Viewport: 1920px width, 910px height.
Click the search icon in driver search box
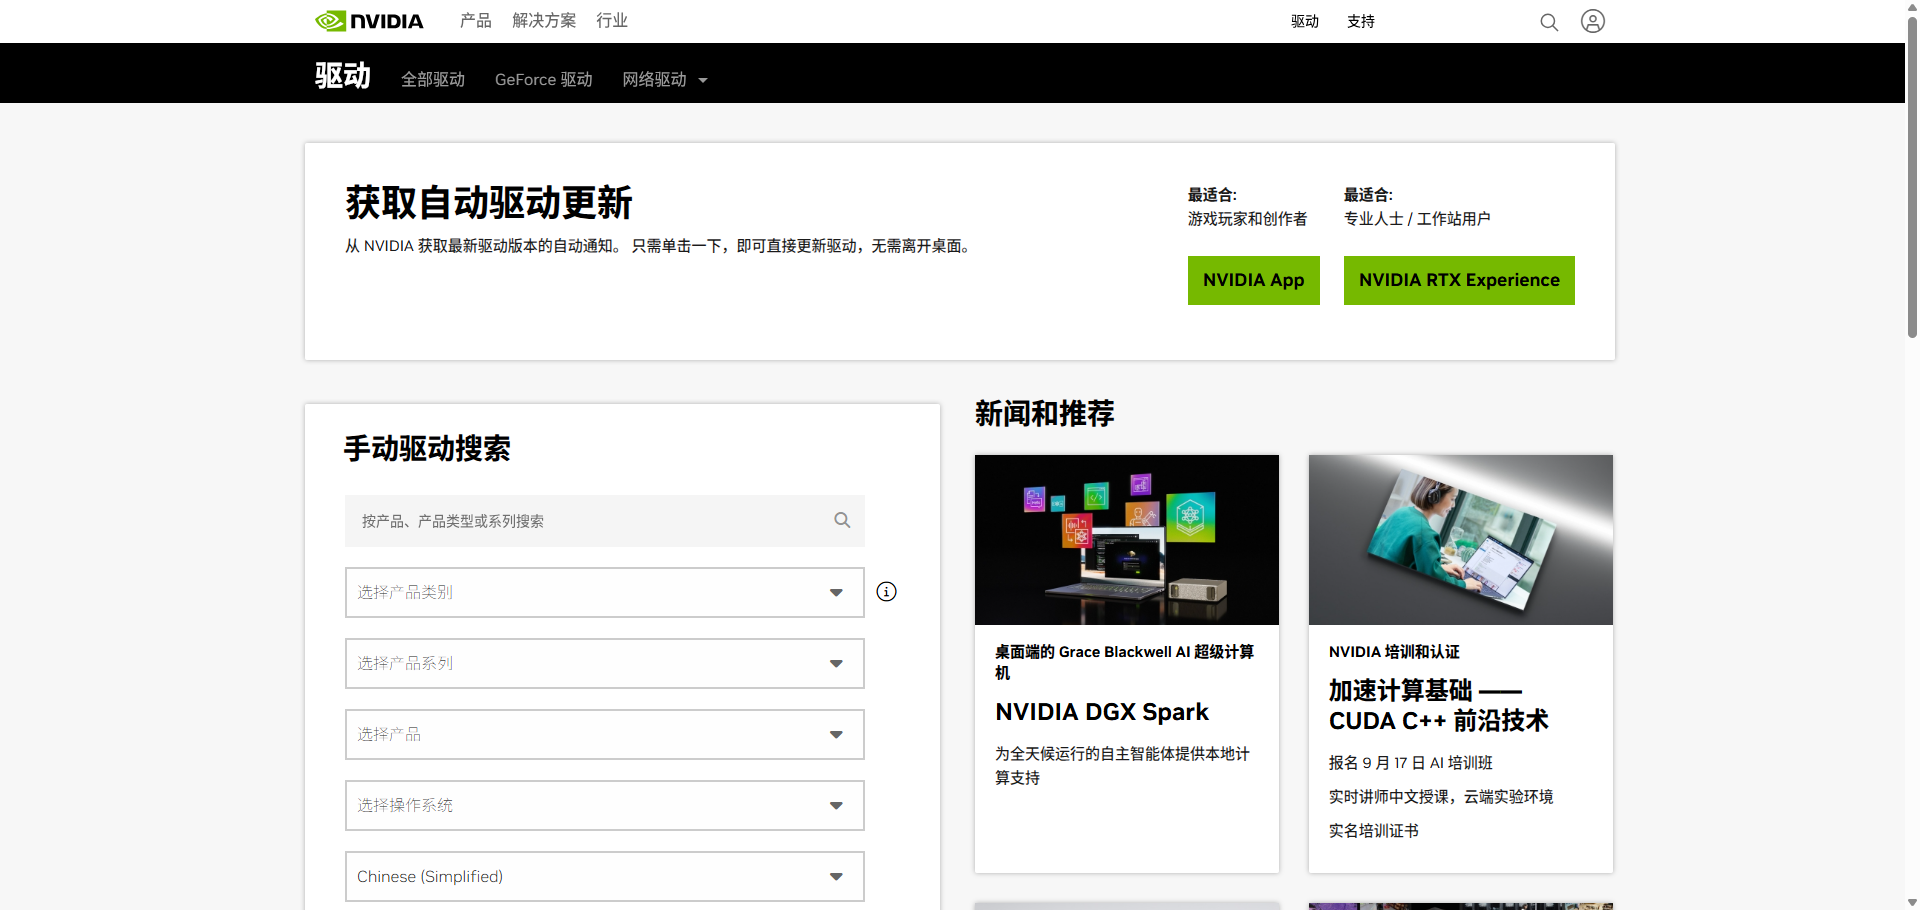tap(842, 520)
